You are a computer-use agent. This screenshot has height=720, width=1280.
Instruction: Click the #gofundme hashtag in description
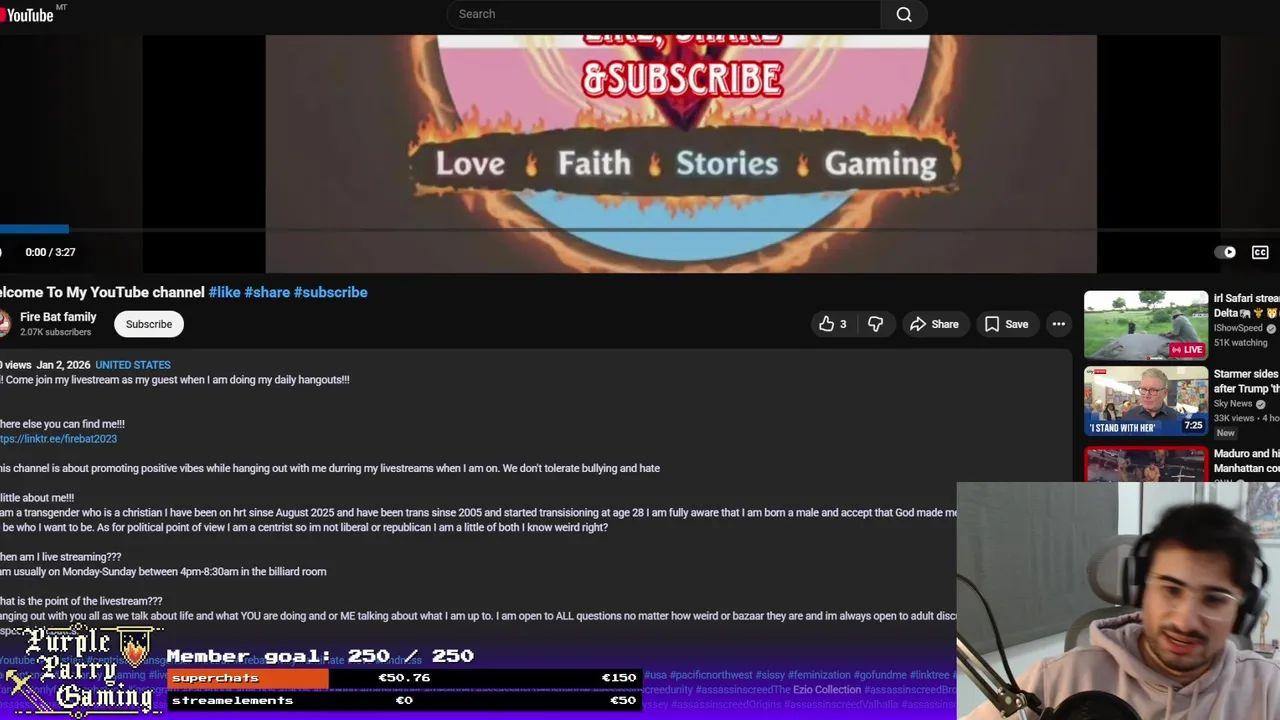click(x=879, y=675)
